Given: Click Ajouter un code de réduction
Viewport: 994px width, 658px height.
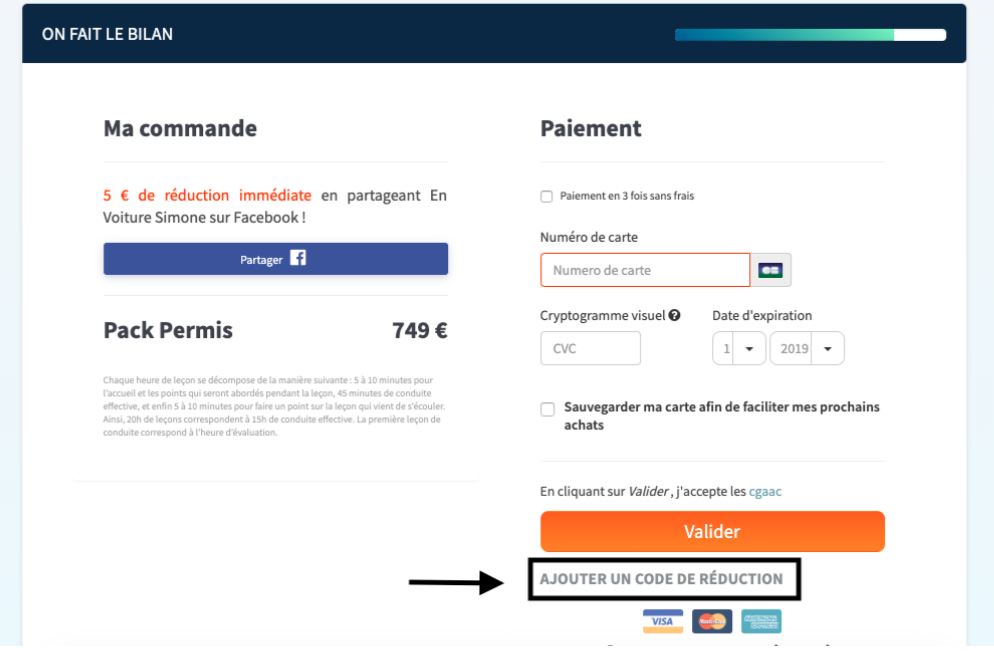Looking at the screenshot, I should (x=661, y=579).
